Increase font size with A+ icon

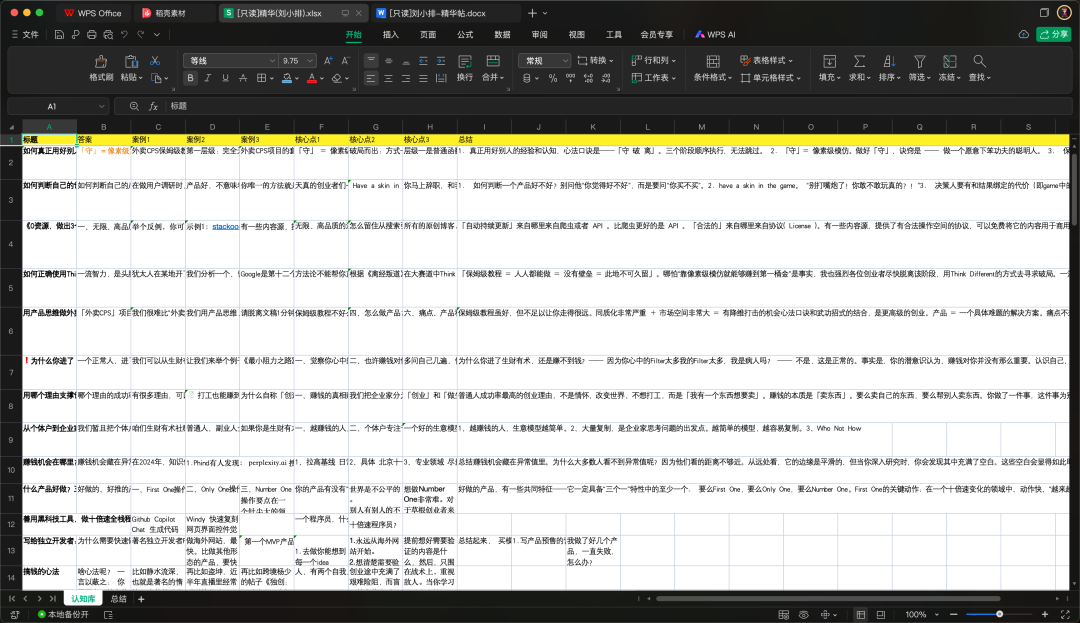click(329, 61)
